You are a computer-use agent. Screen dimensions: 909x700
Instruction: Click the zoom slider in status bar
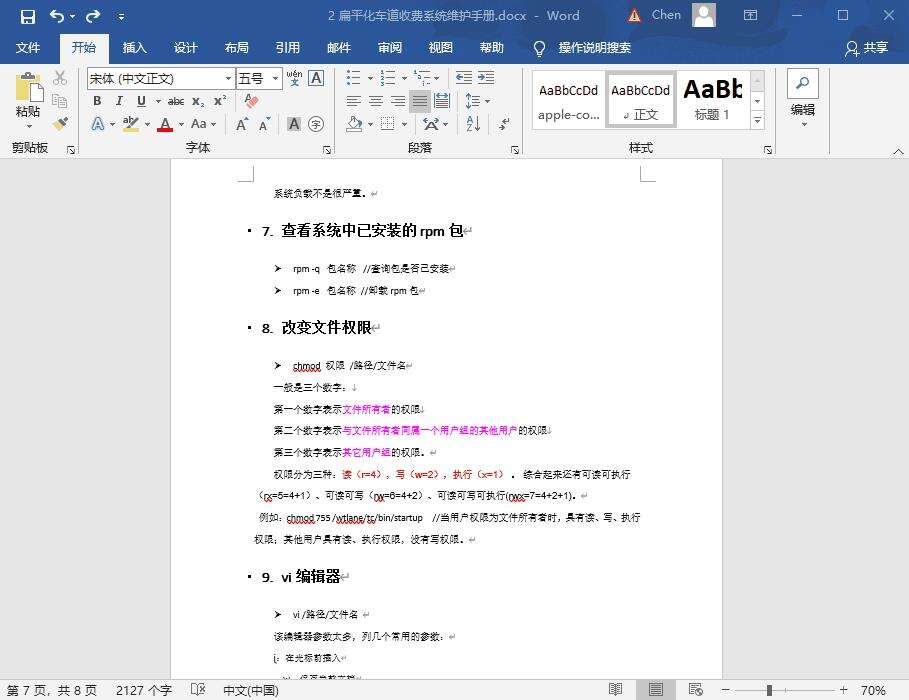(768, 690)
